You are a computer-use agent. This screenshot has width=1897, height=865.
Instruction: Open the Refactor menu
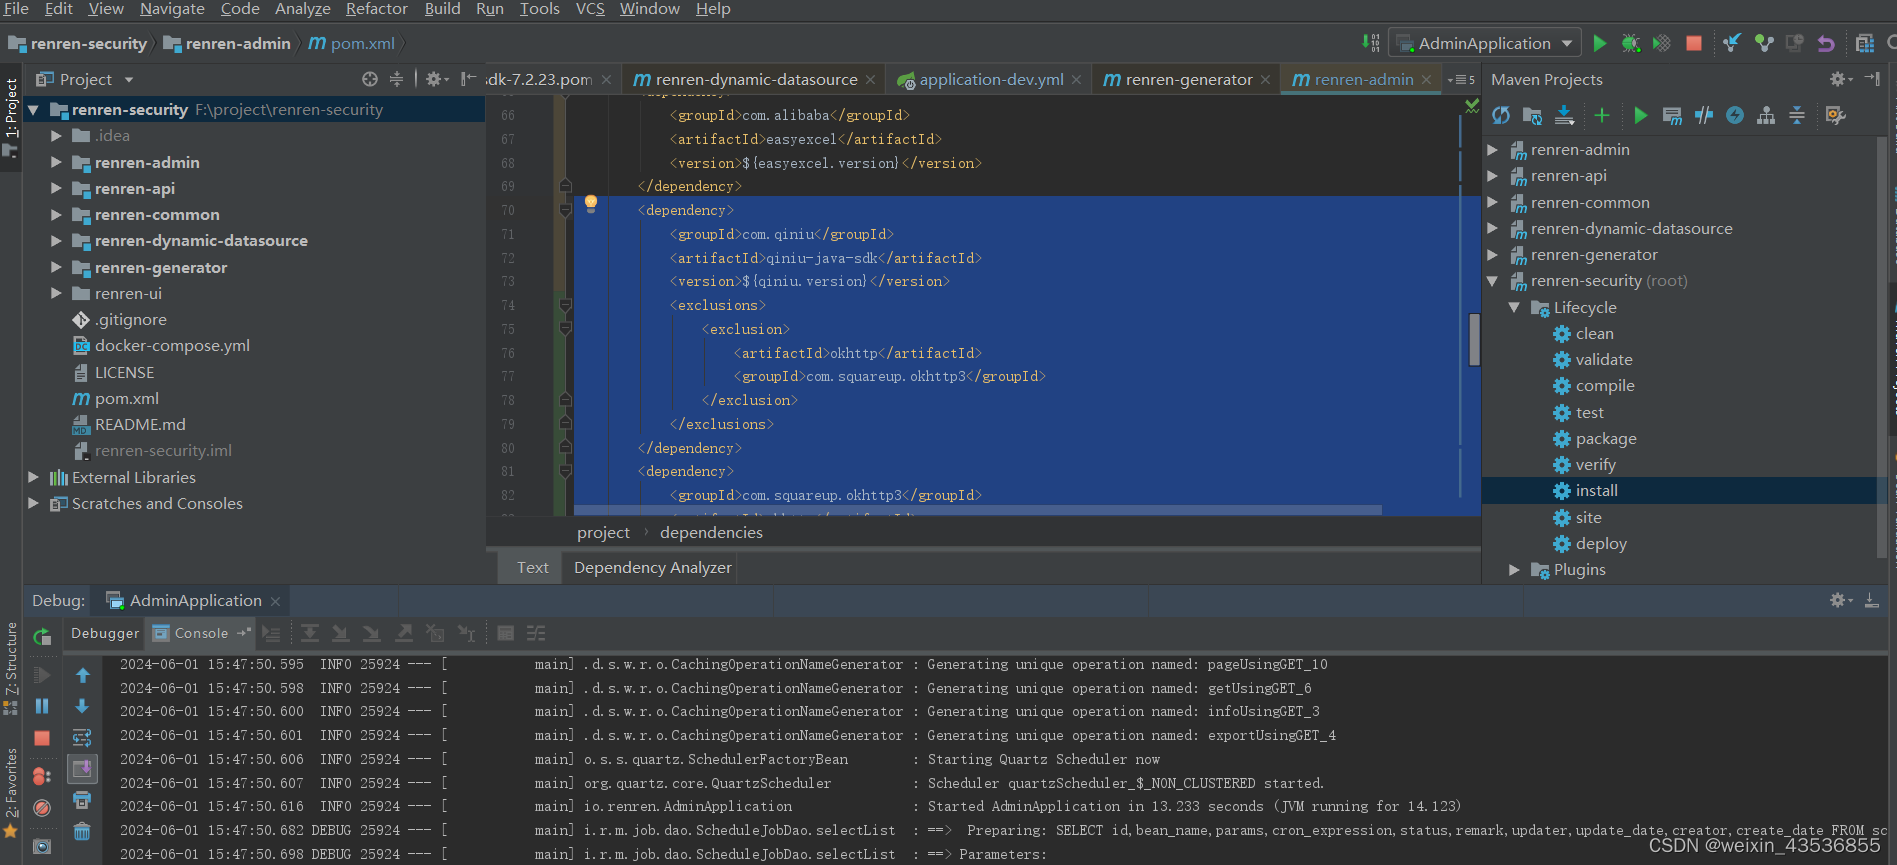[377, 9]
